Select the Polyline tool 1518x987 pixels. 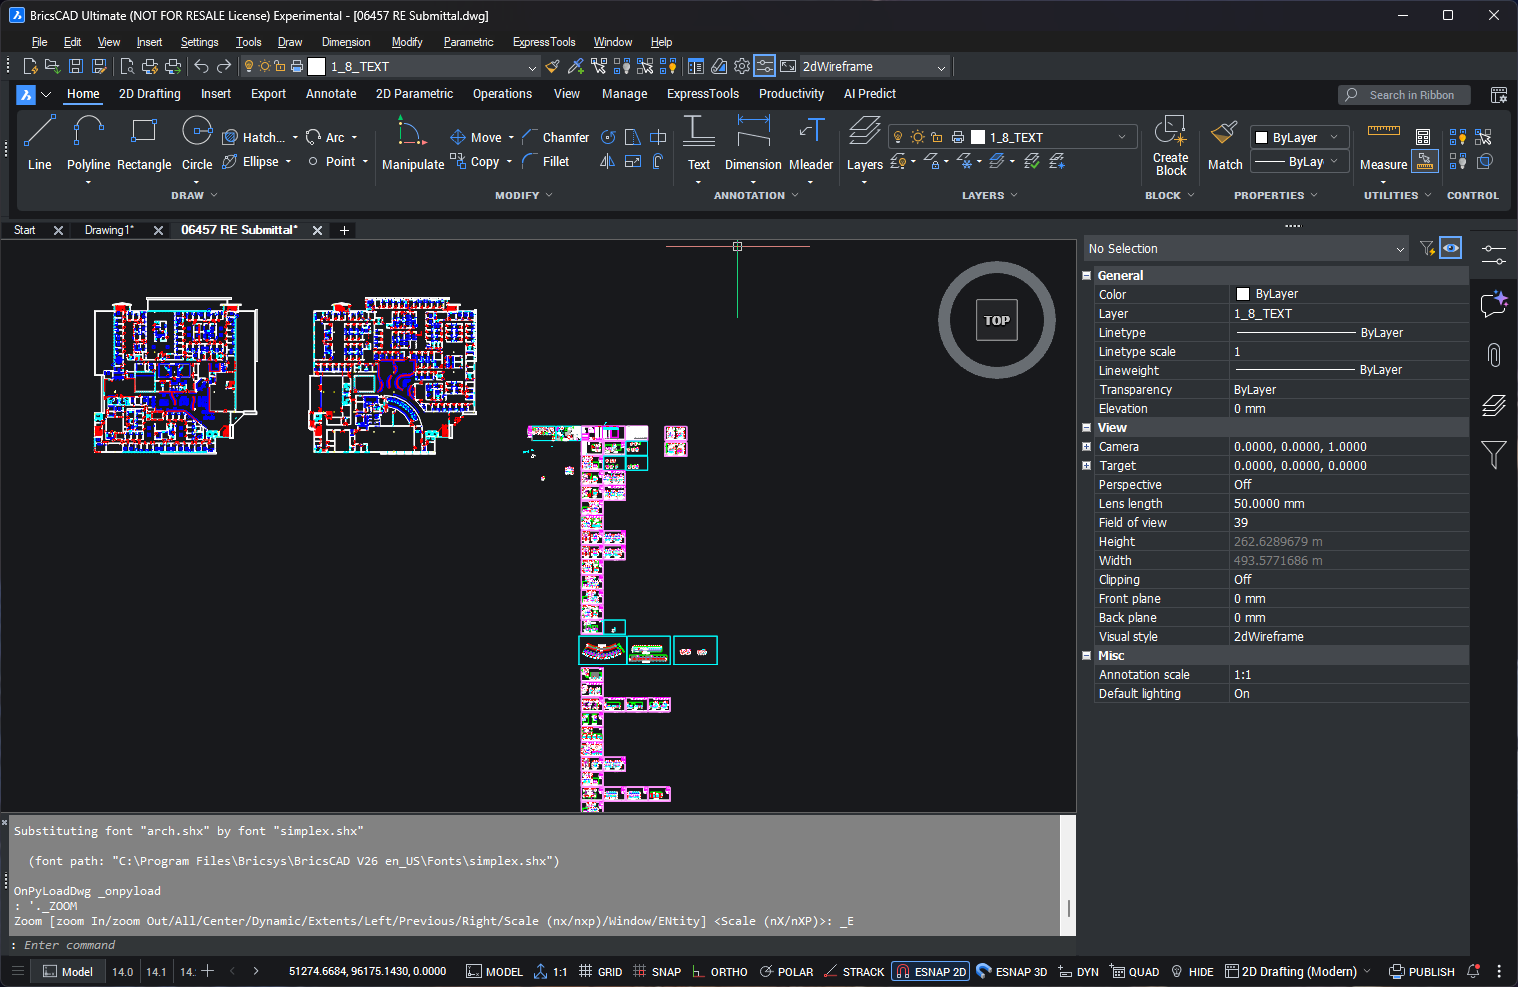pos(88,143)
